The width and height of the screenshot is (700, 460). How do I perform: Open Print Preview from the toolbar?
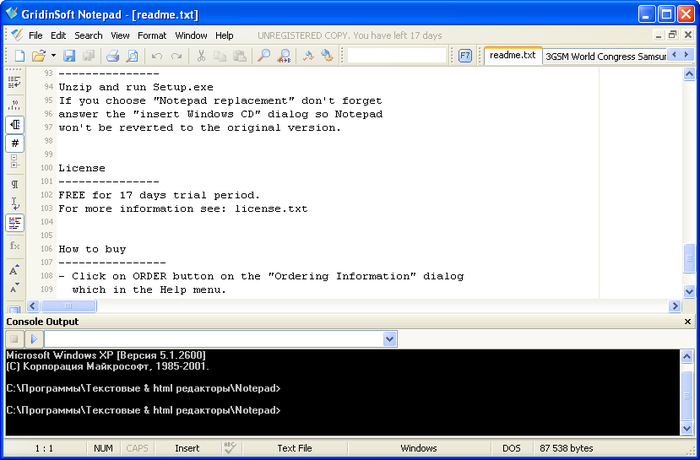coord(132,56)
